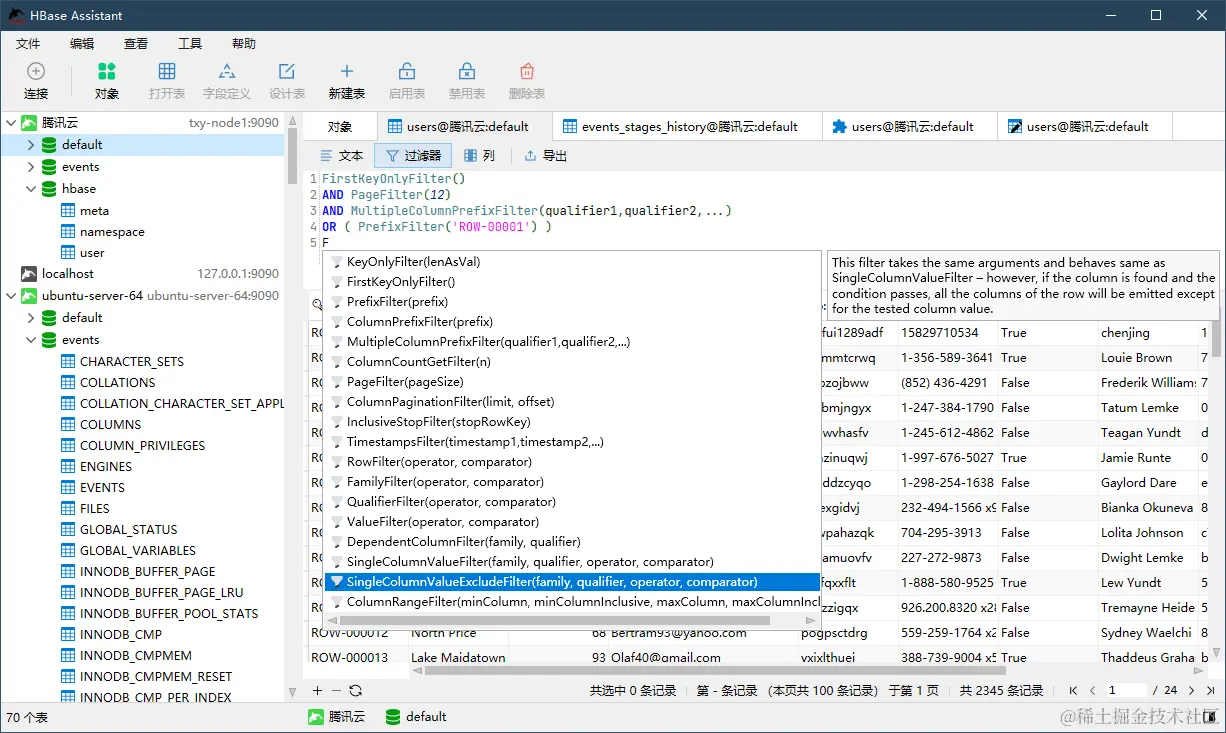Click the localhost connection icon
The height and width of the screenshot is (733, 1226).
point(29,273)
